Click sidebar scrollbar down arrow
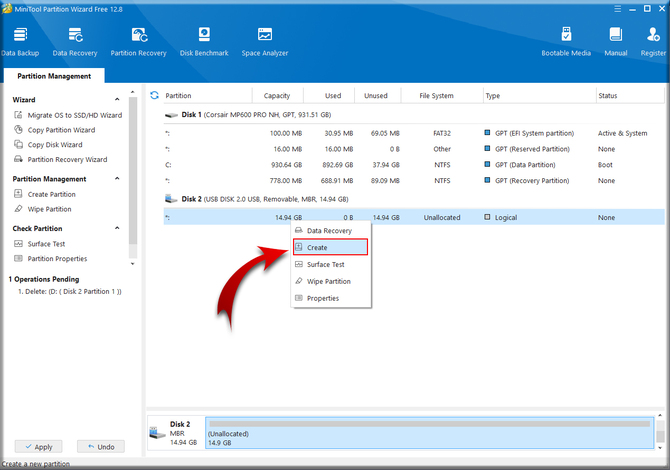The image size is (670, 470). 132,264
